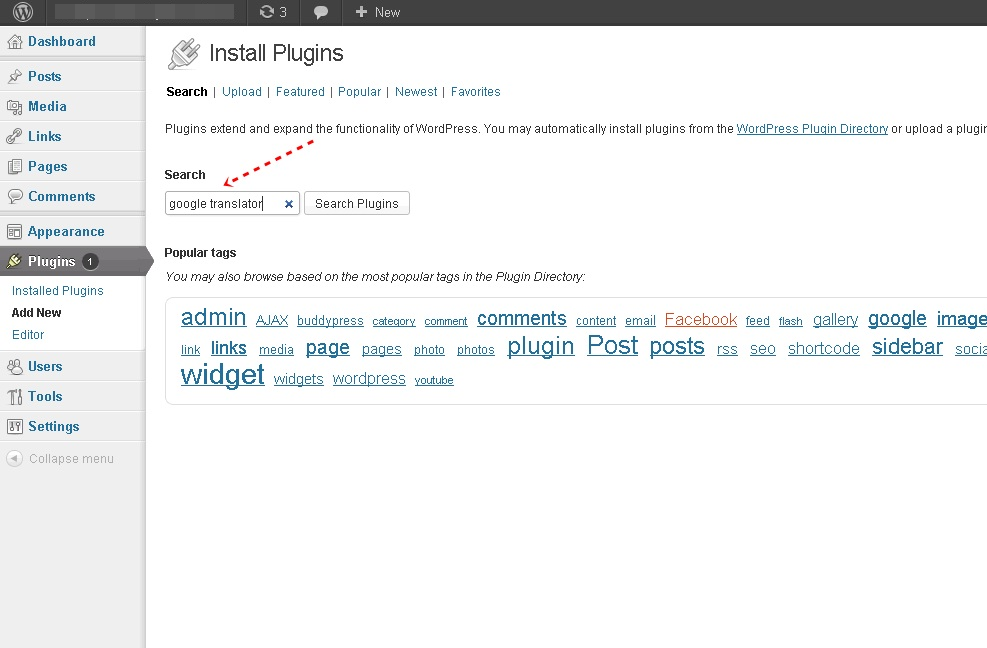Open the plugin Editor submenu item

click(x=28, y=335)
